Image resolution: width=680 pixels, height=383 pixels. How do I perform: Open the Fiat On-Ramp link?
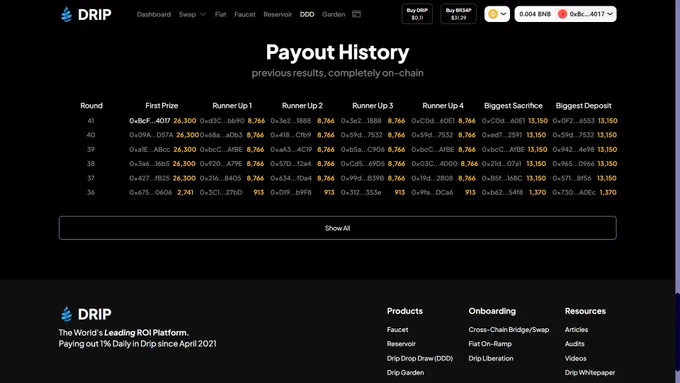(x=490, y=344)
